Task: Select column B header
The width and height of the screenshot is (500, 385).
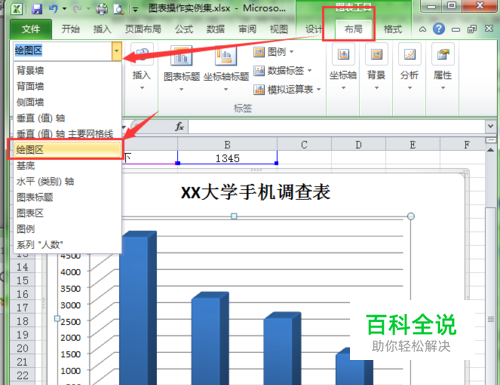Action: coord(227,145)
